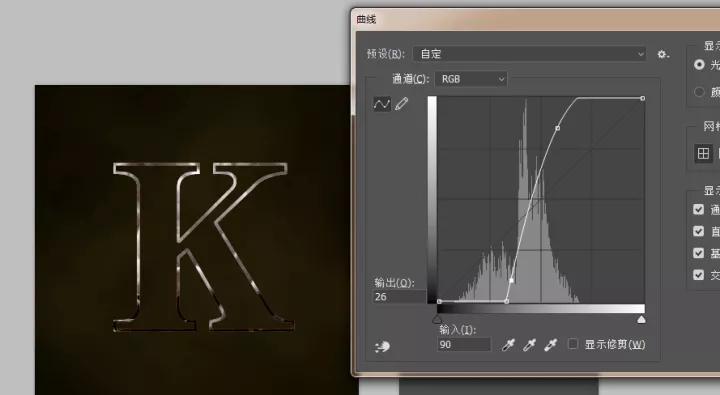Click the white point slider triangle

coord(641,319)
